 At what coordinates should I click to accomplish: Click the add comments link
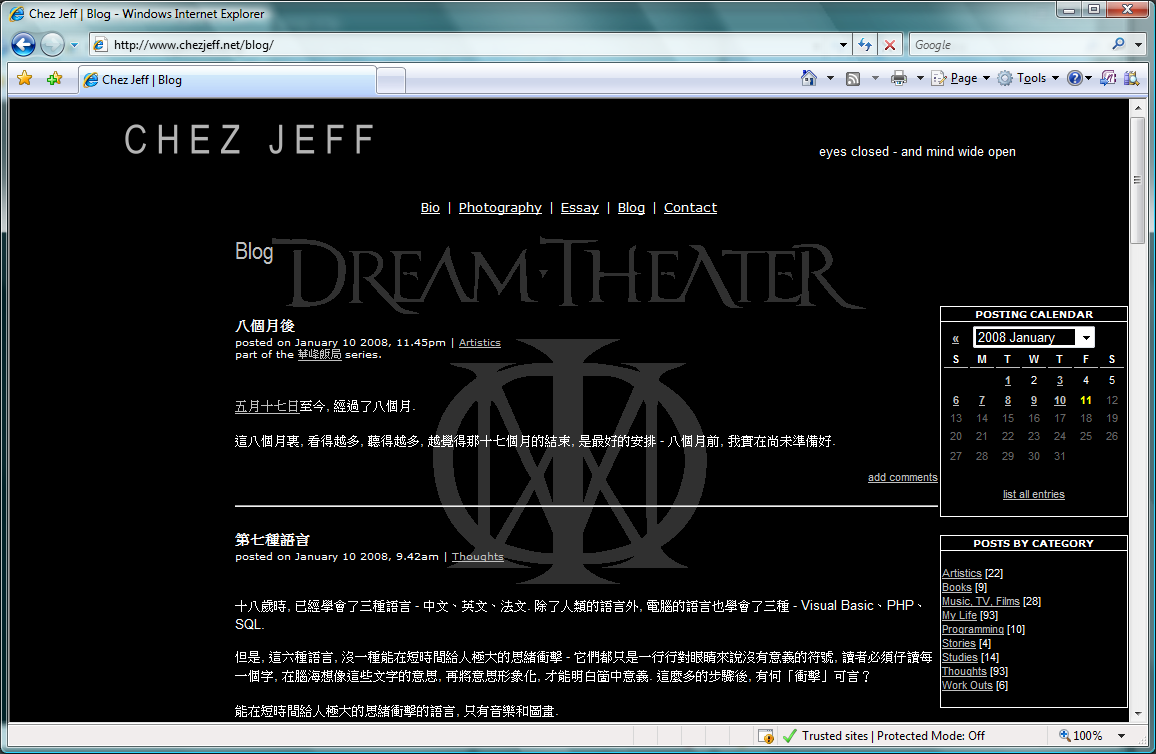902,478
